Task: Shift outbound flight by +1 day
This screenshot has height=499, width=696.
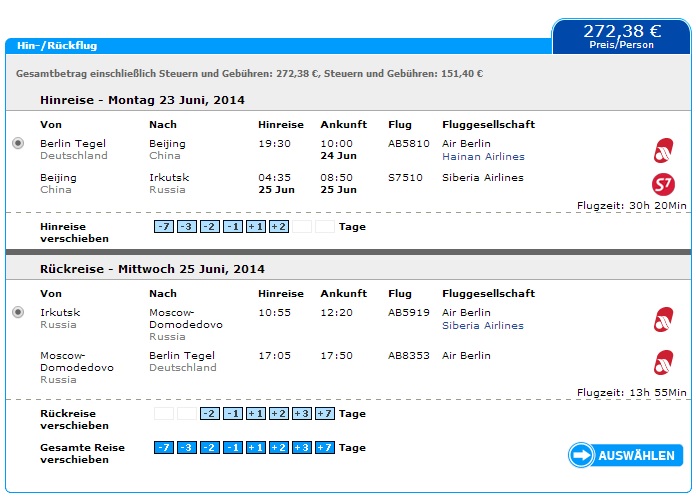Action: point(256,227)
